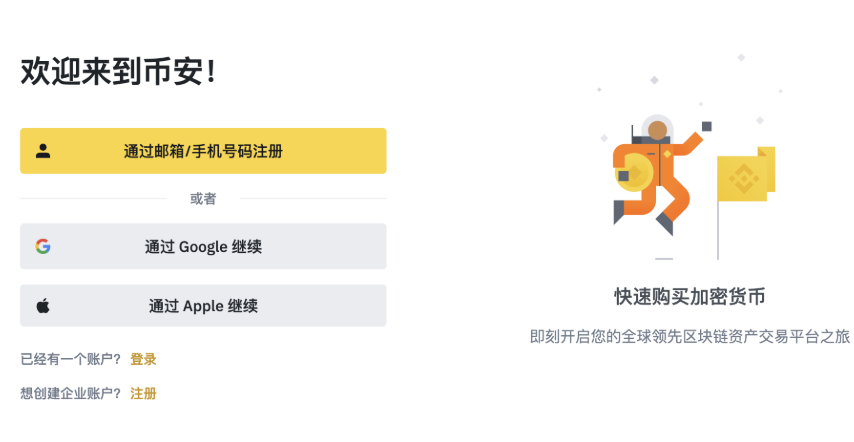Click the folded corner of the yellow flag
This screenshot has height=442, width=854.
tap(767, 153)
